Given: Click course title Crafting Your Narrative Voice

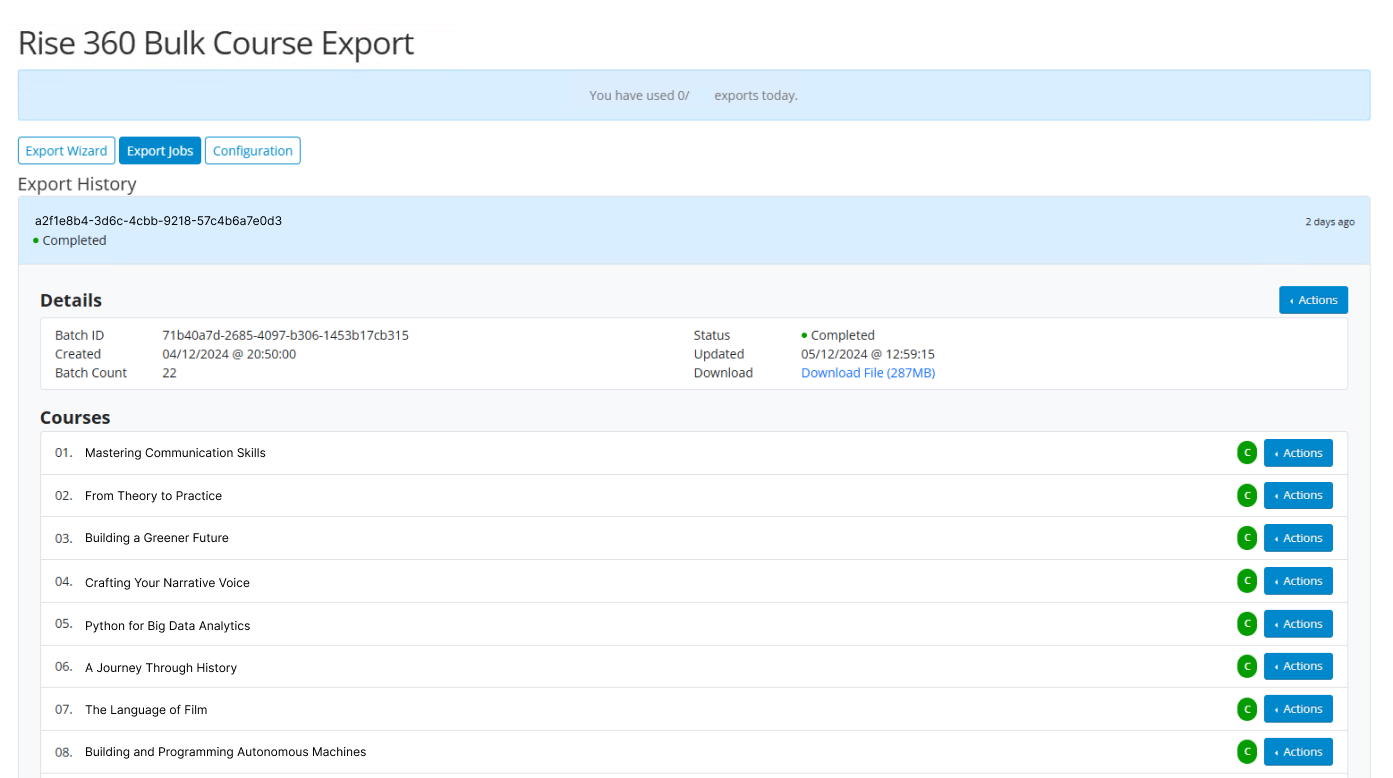Looking at the screenshot, I should tap(167, 583).
